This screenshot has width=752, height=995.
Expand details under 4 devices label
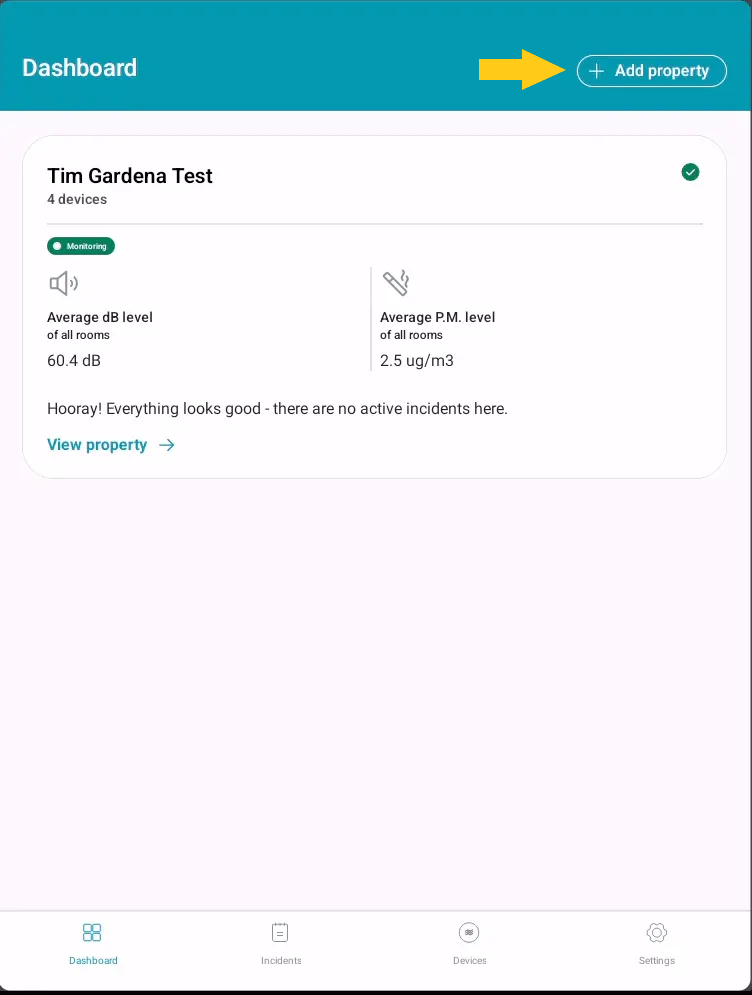coord(77,199)
